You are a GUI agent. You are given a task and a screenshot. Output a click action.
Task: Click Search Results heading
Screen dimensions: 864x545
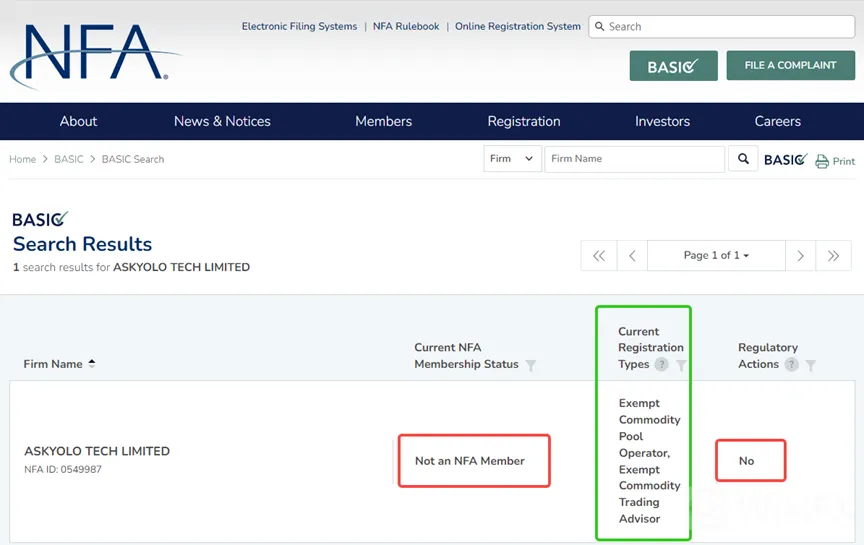pos(83,244)
